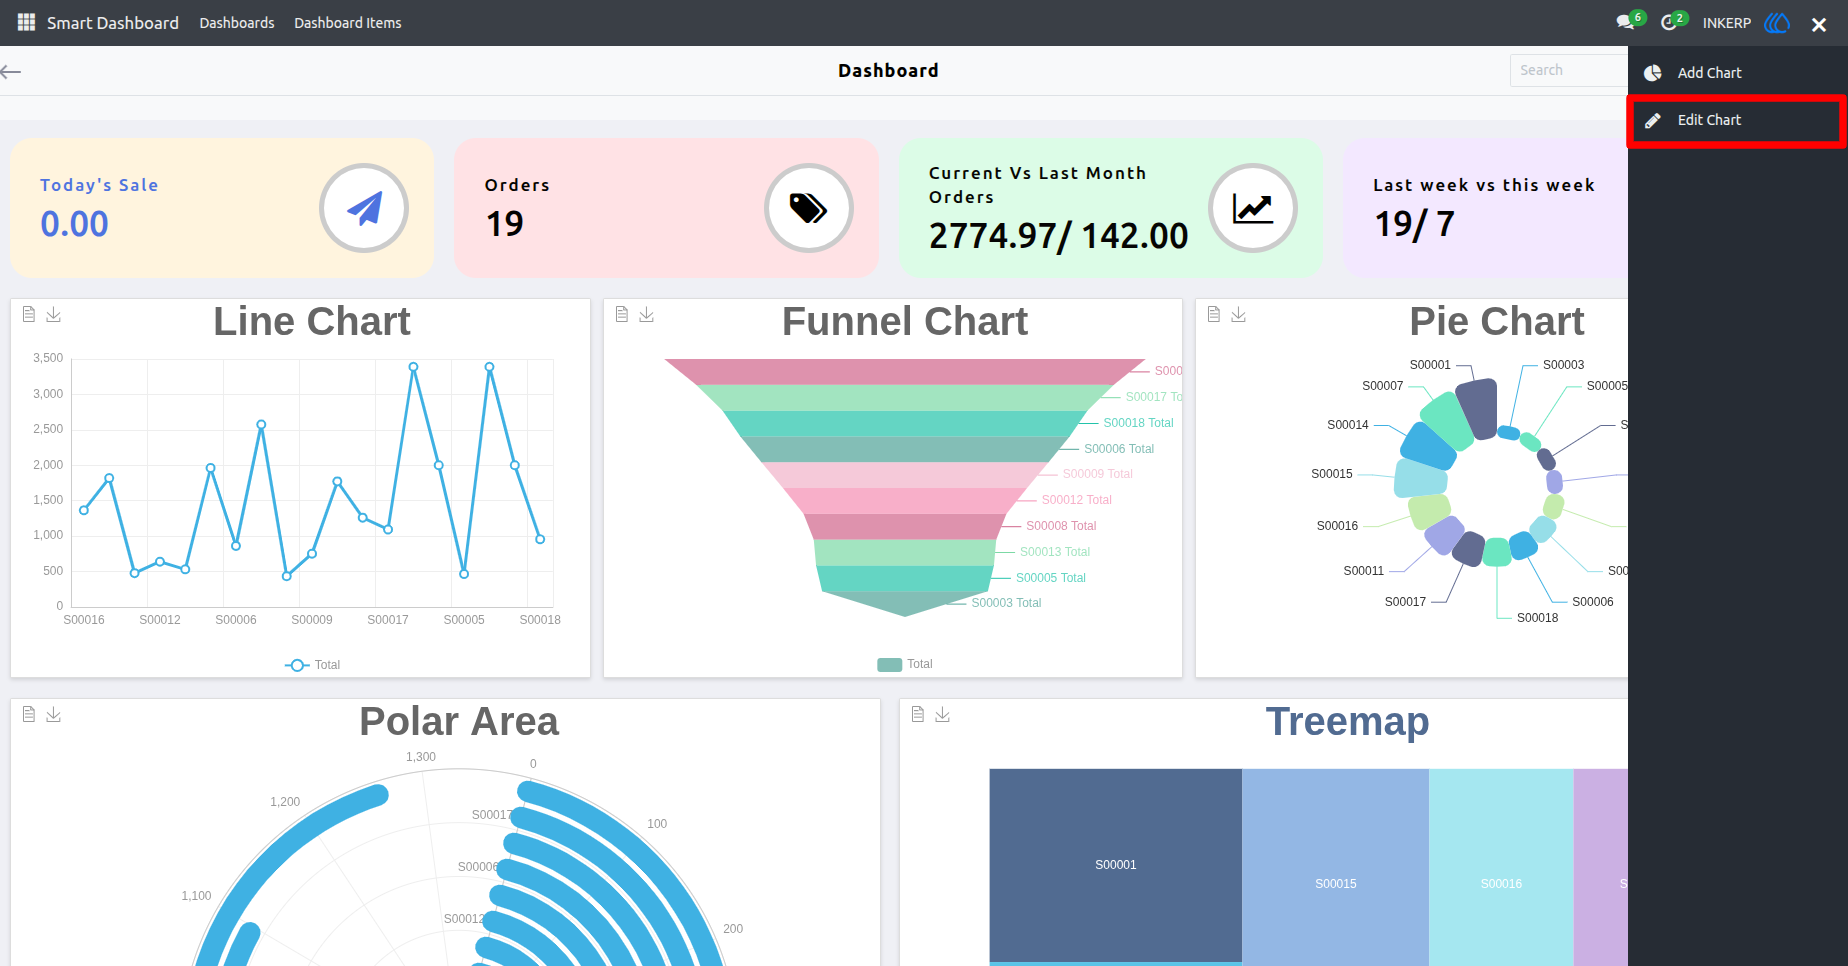Viewport: 1848px width, 966px height.
Task: Click the Polar Area title
Action: (x=459, y=722)
